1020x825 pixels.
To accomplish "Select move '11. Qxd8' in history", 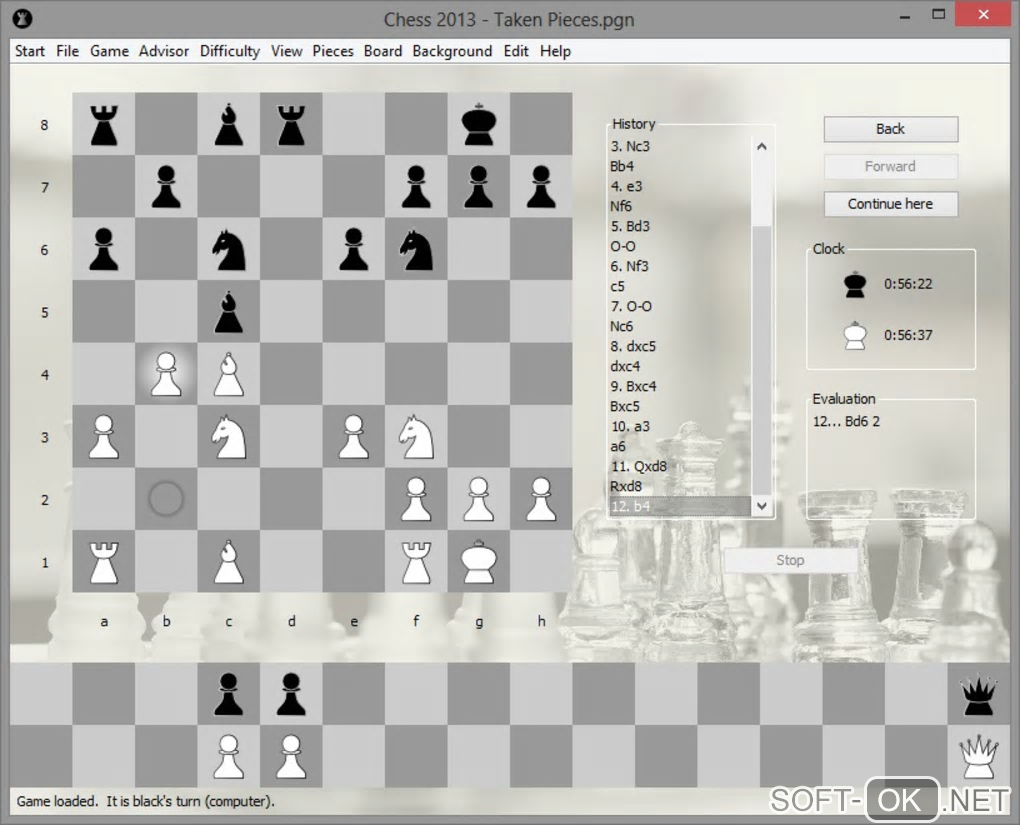I will click(639, 467).
